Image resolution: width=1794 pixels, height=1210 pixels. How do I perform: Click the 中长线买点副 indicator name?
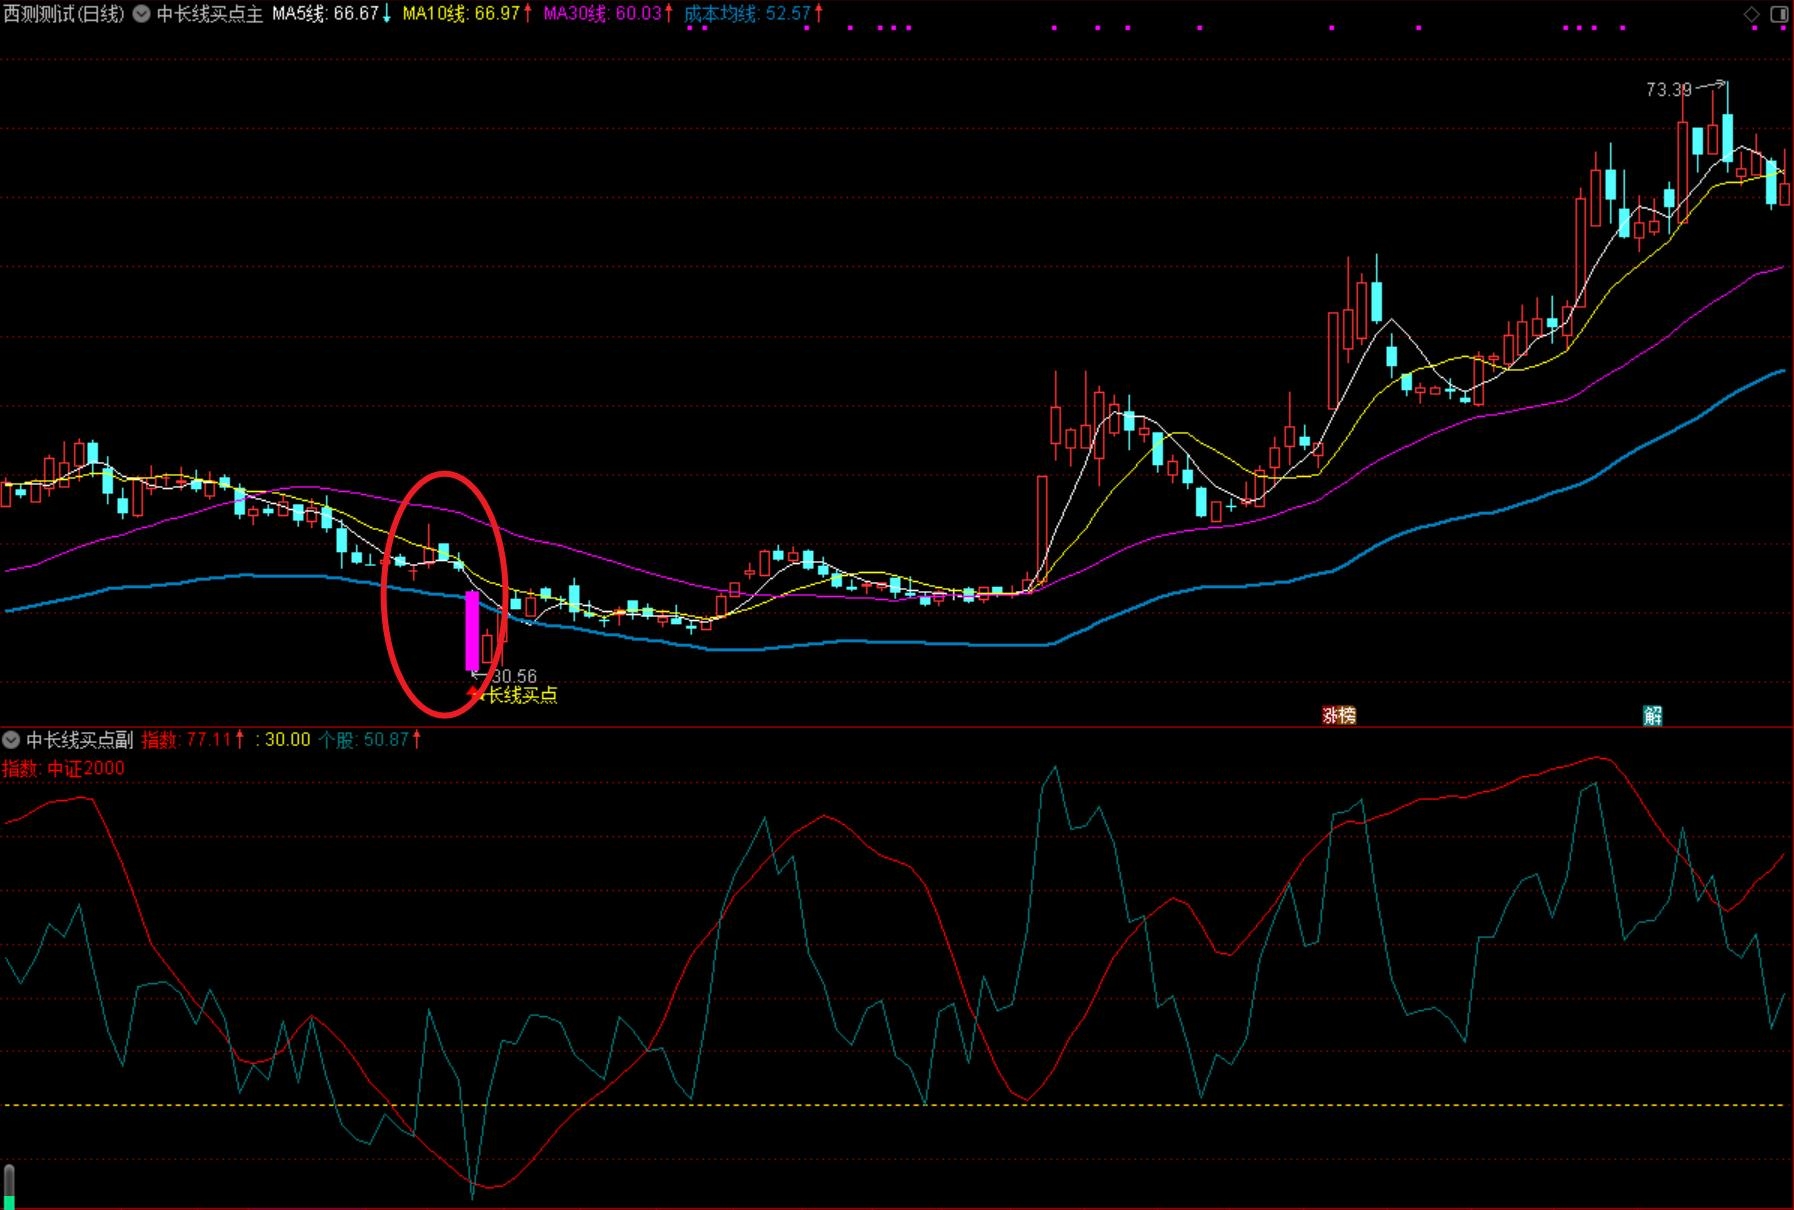(79, 740)
